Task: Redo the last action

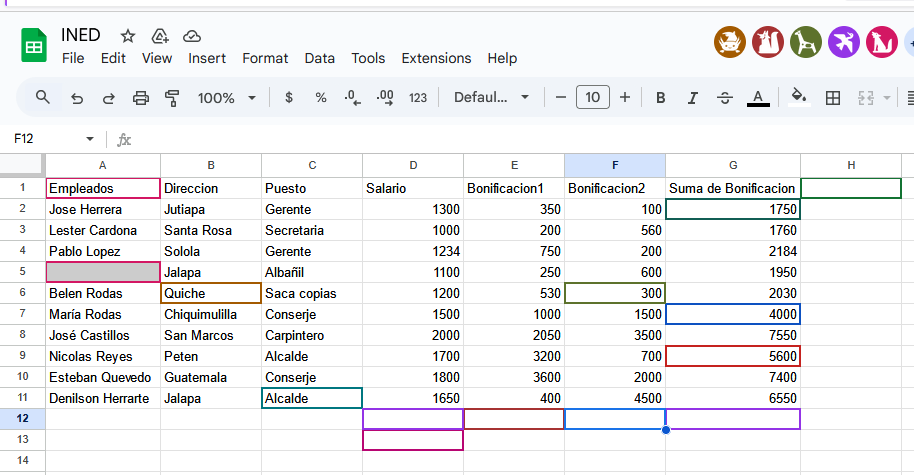Action: (108, 98)
